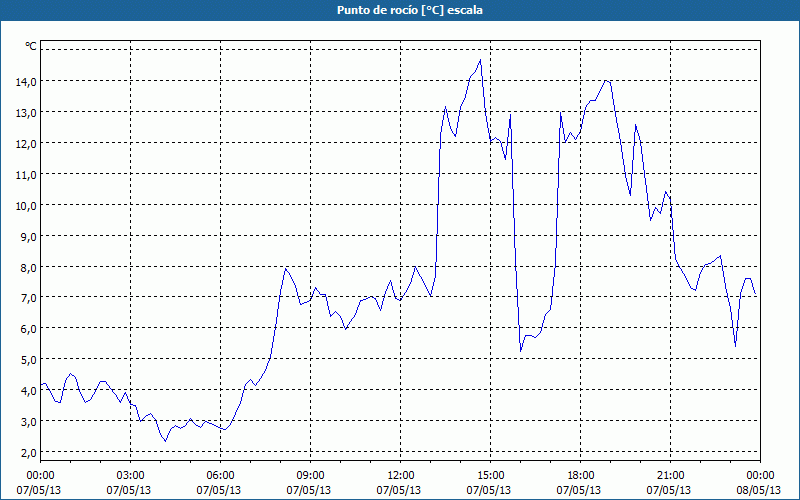
Task: Select the 14,0 y-axis label
Action: pos(26,82)
